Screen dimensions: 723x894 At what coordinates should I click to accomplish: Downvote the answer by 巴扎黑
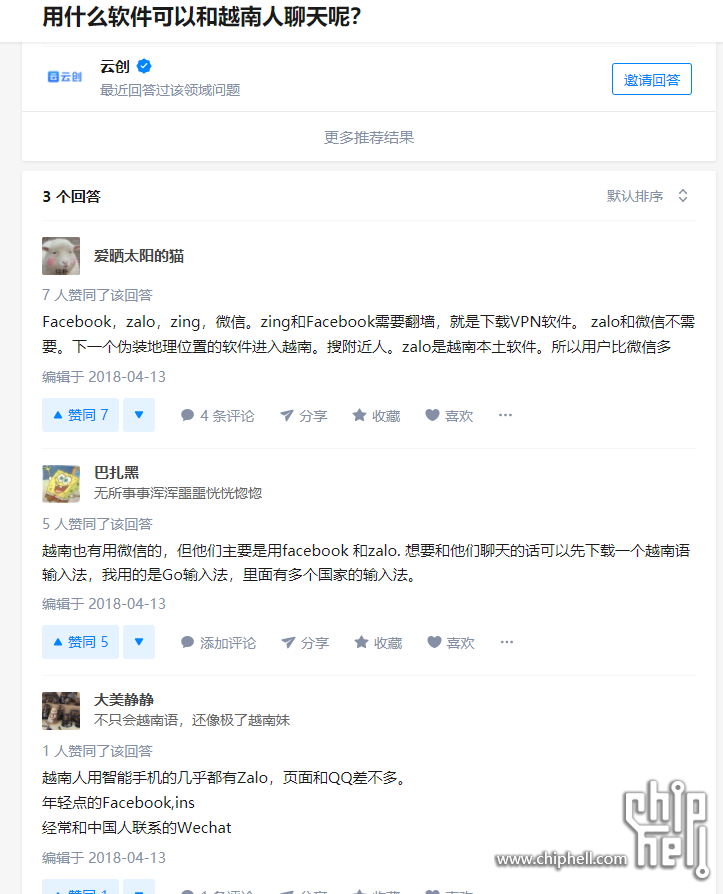click(139, 642)
